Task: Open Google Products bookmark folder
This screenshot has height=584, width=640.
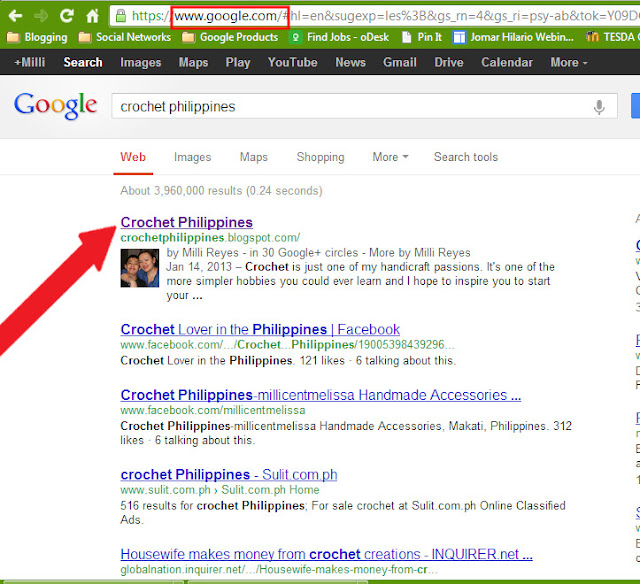Action: [230, 38]
